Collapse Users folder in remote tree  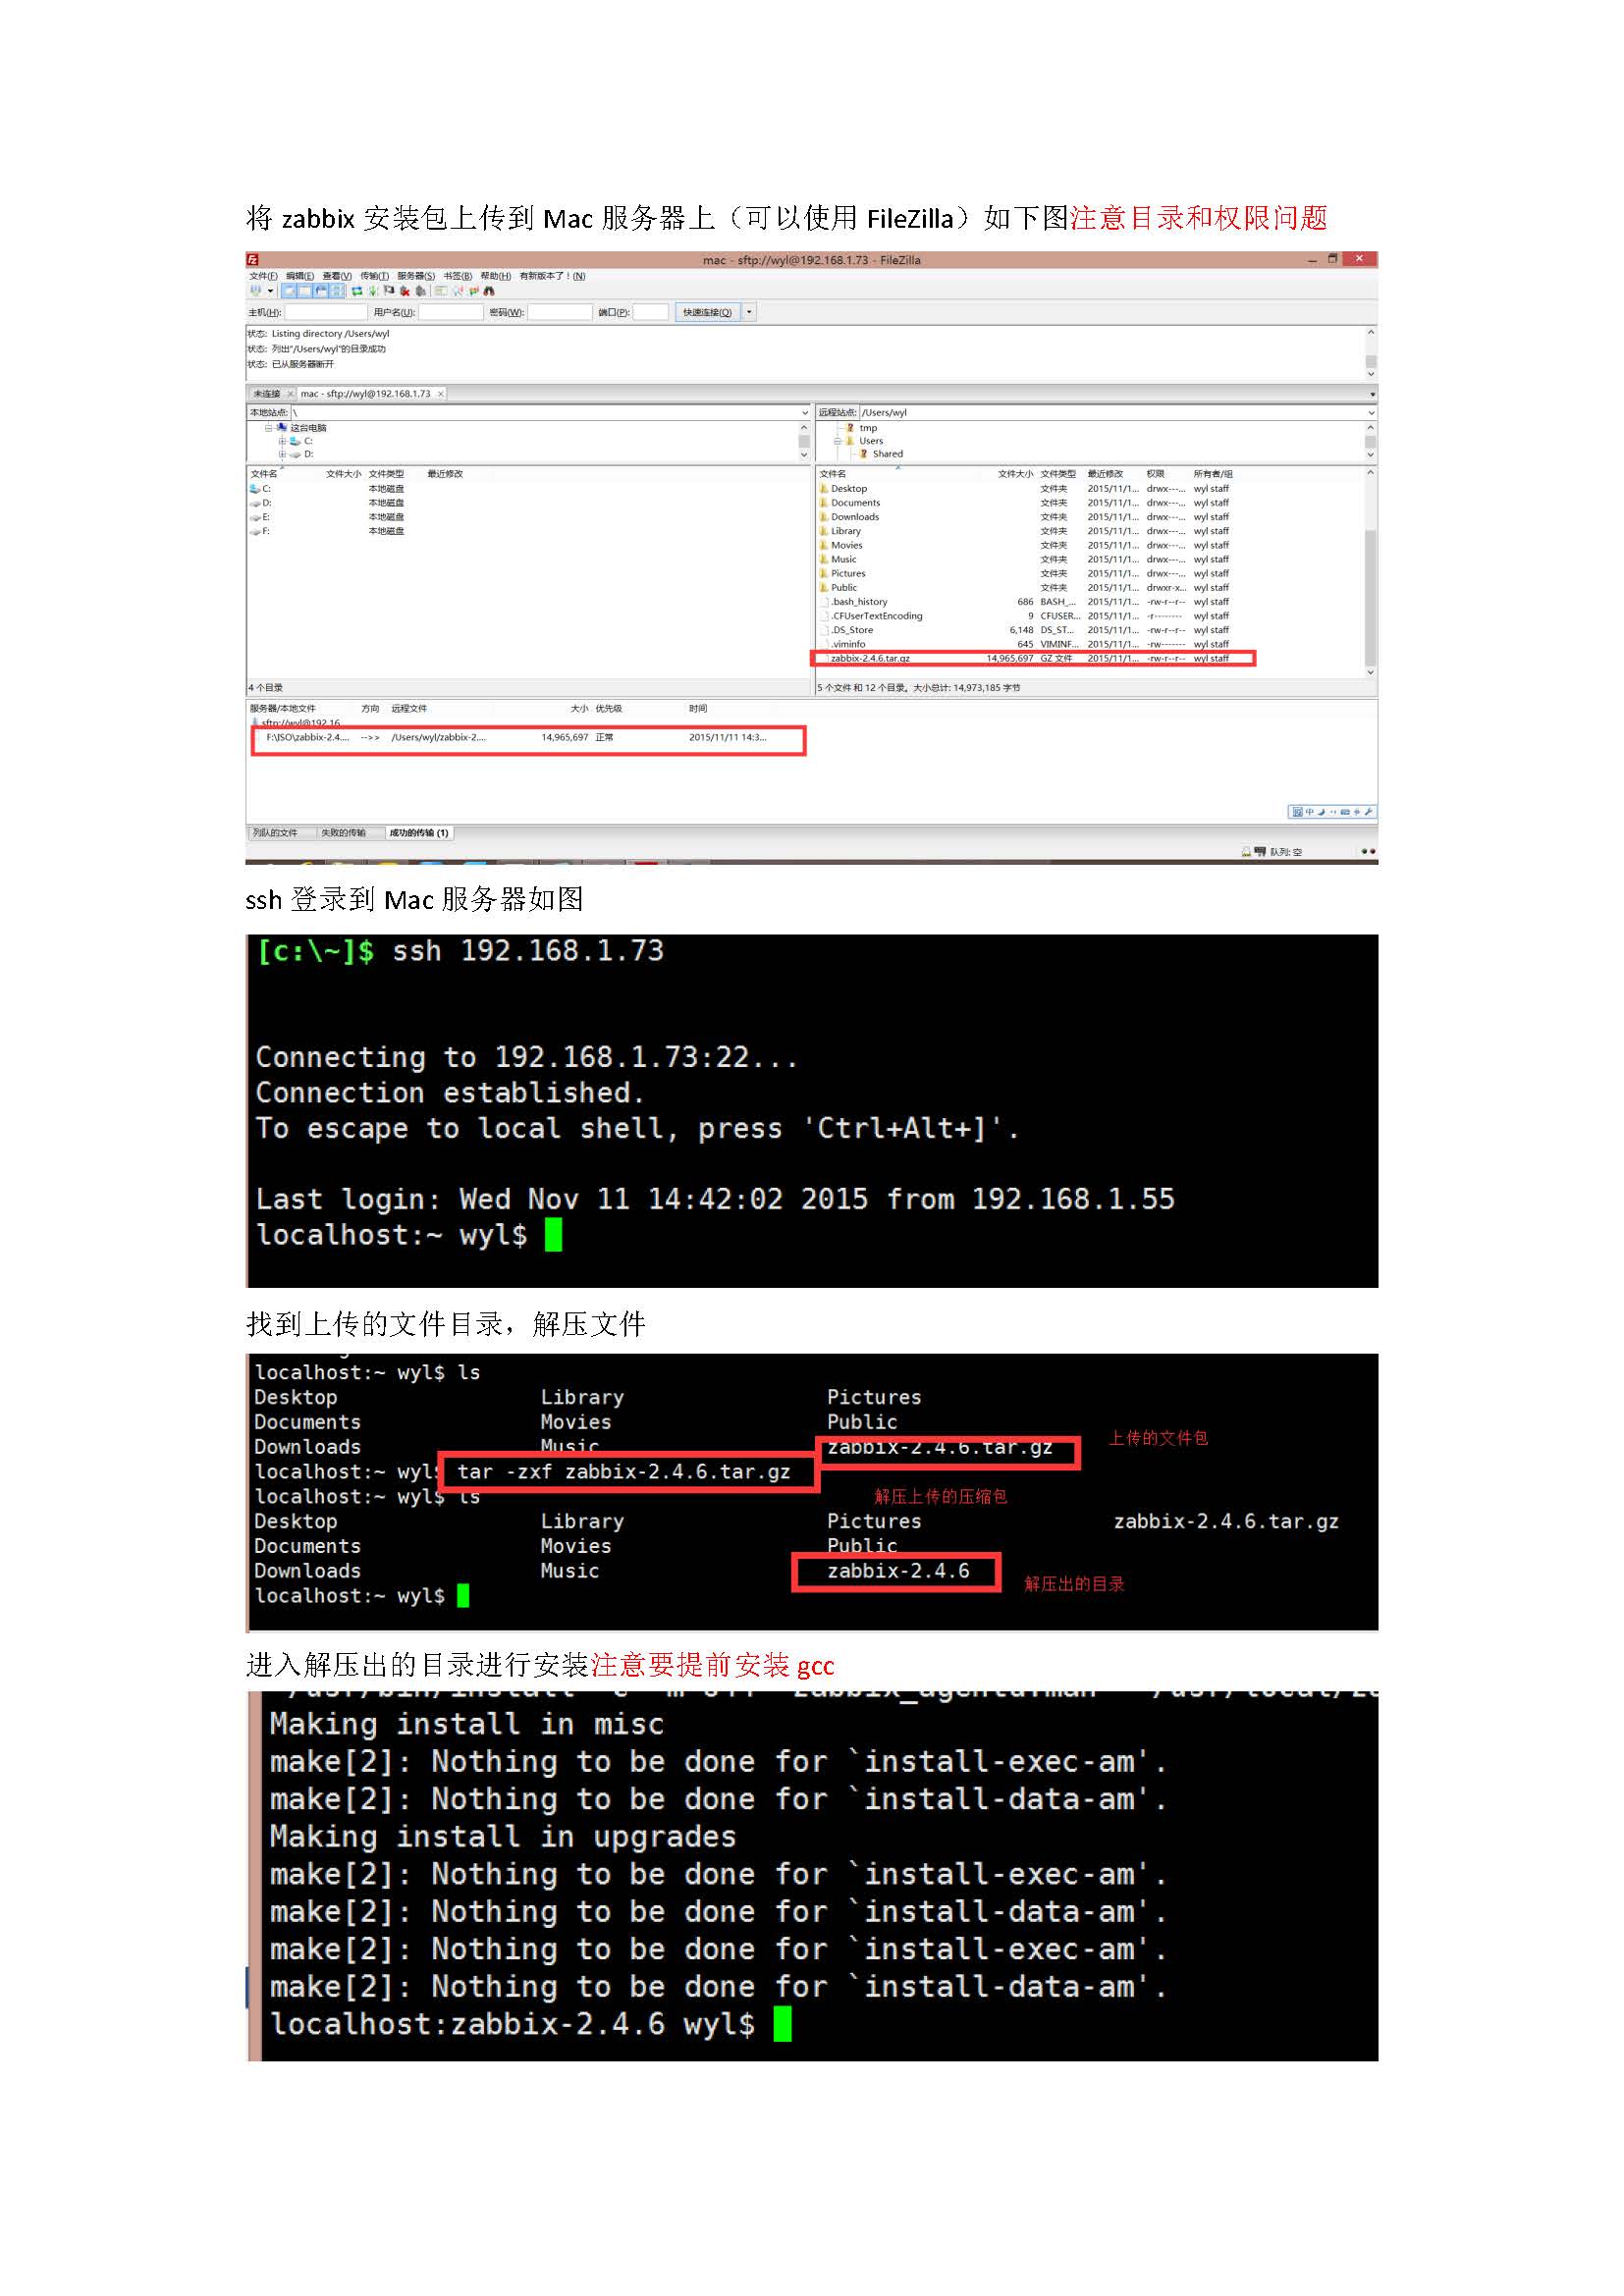pyautogui.click(x=838, y=441)
